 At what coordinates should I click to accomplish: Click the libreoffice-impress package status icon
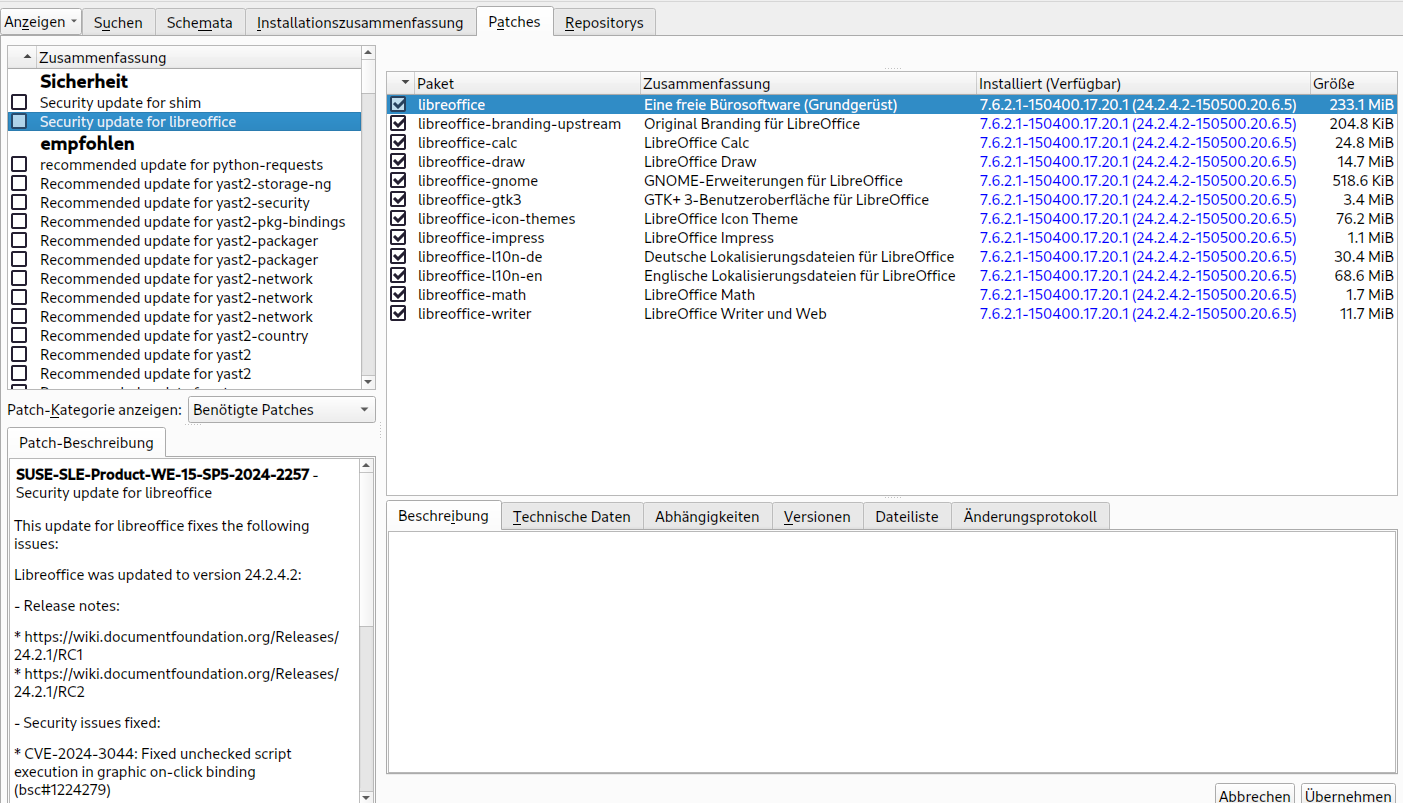(x=399, y=238)
